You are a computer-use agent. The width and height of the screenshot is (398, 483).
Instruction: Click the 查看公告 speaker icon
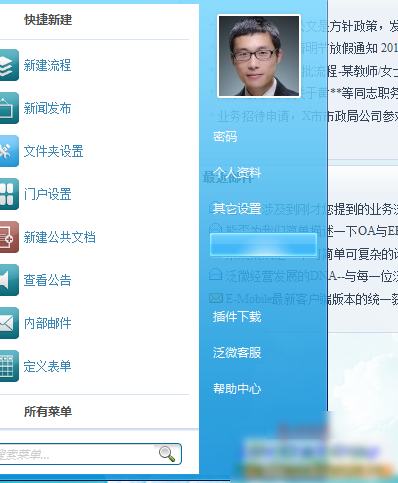9,280
